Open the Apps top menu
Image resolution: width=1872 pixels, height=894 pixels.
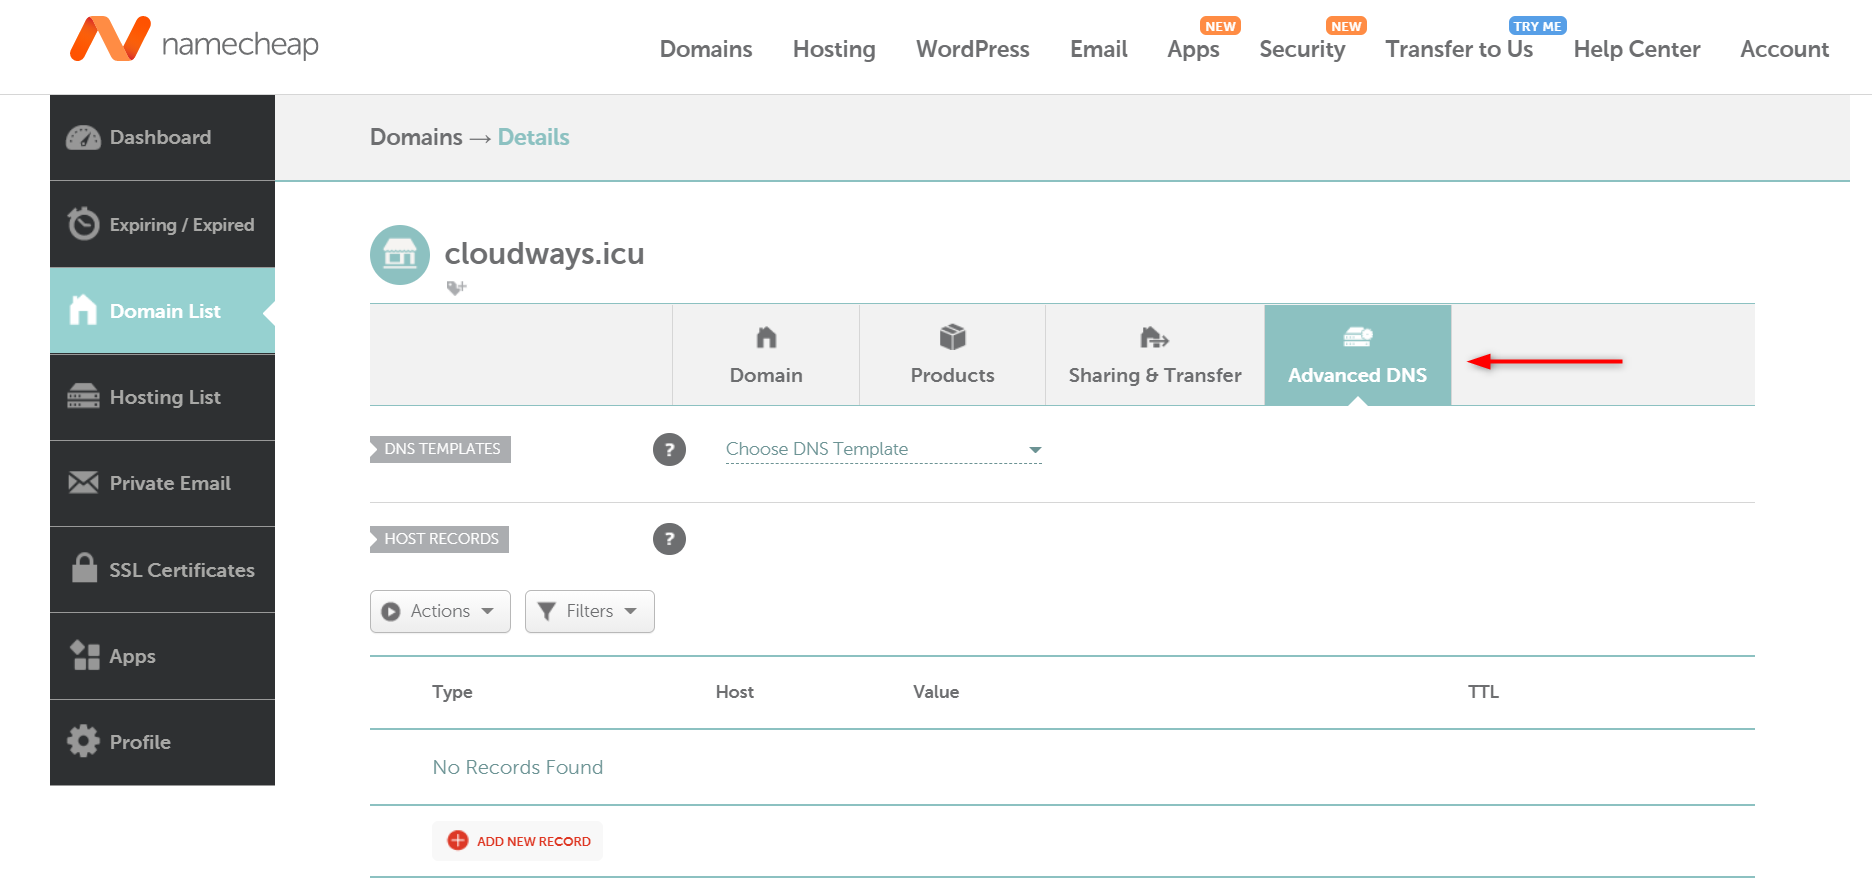[1194, 49]
